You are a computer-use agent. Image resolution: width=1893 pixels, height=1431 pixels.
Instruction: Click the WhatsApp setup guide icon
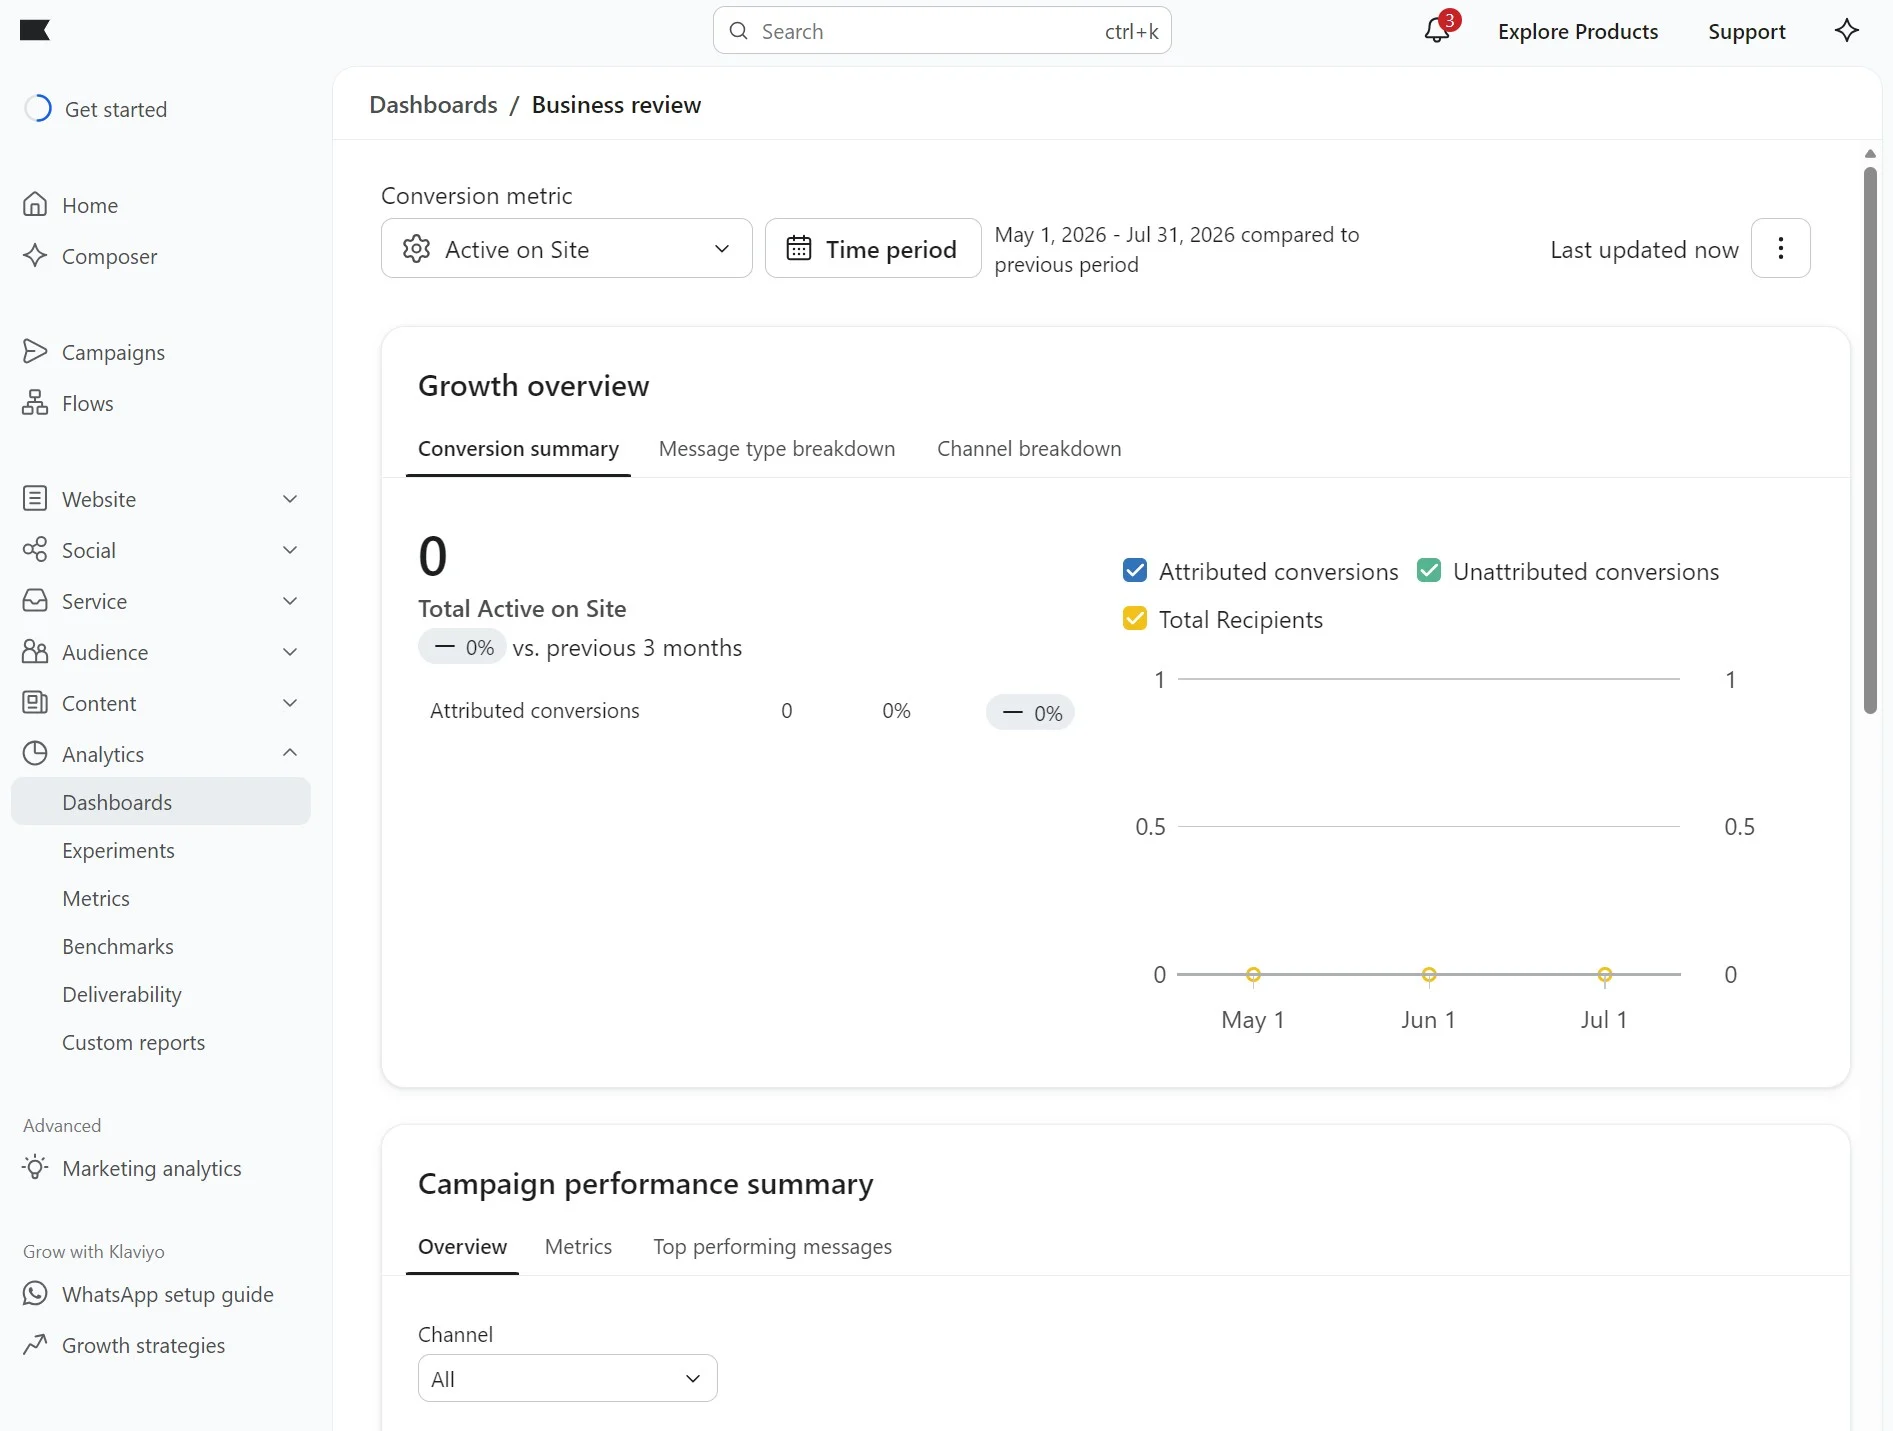[35, 1294]
